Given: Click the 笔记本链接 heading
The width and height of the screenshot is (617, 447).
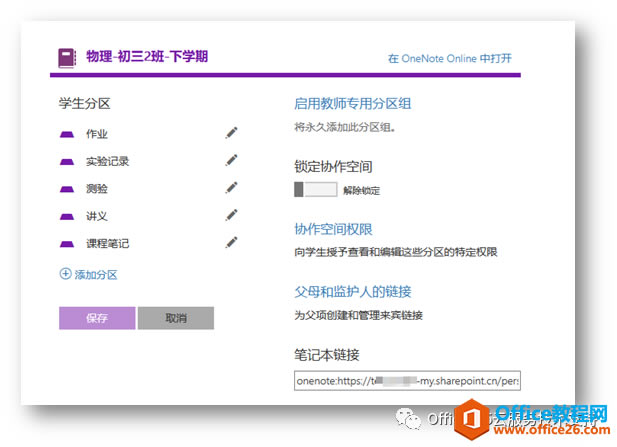Looking at the screenshot, I should click(x=327, y=355).
